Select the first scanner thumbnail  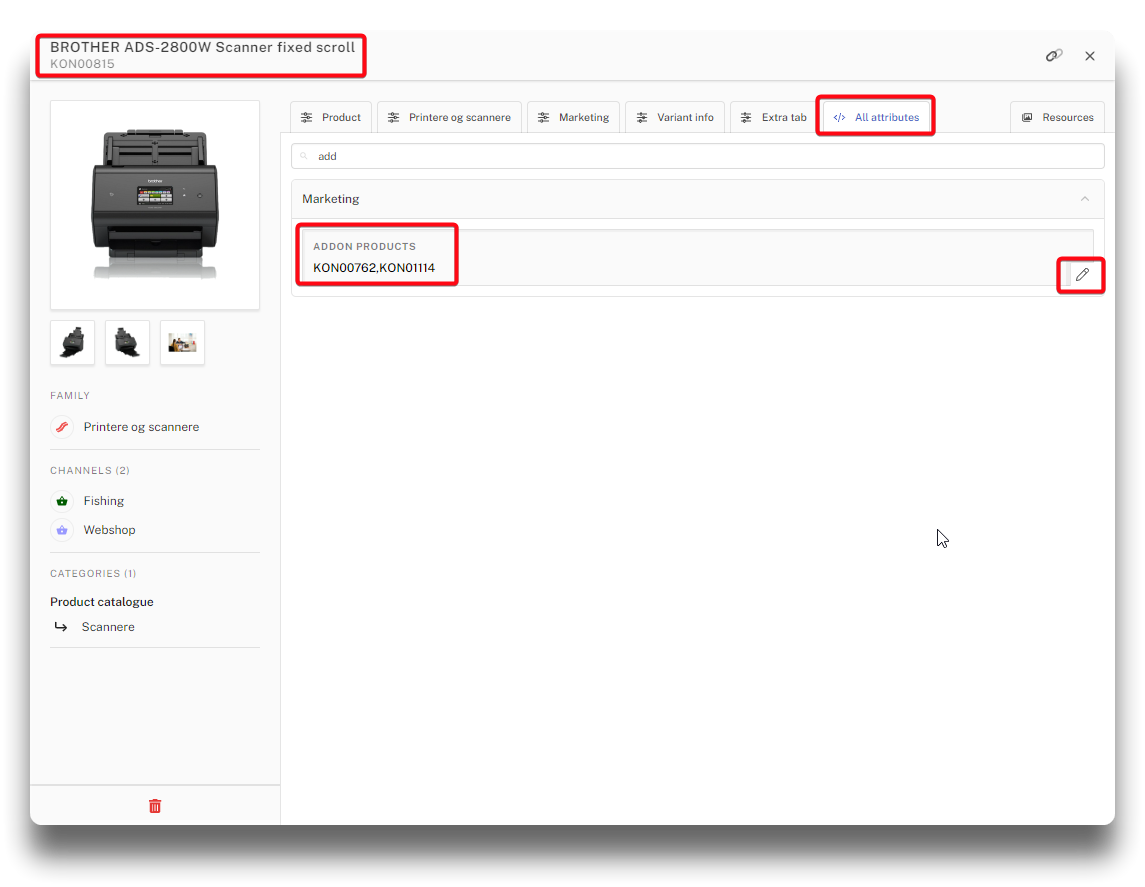73,343
